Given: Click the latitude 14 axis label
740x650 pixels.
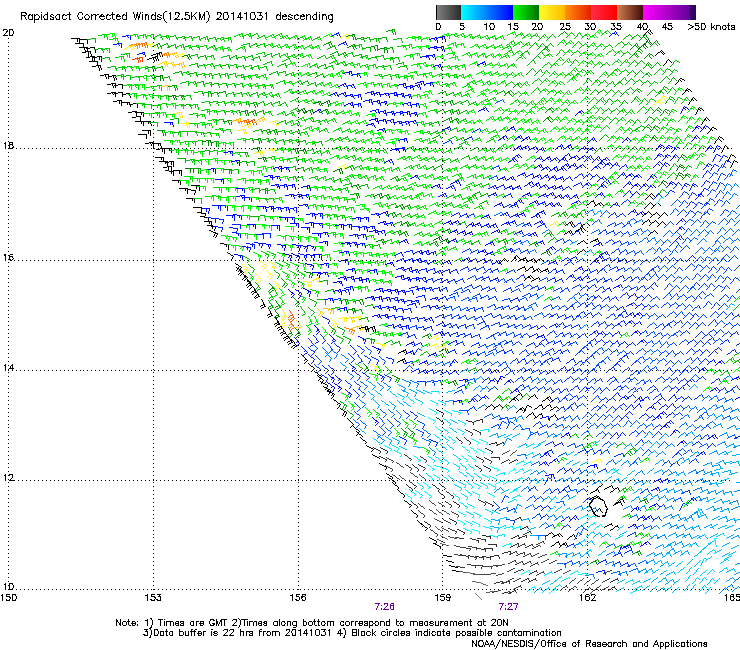Looking at the screenshot, I should pyautogui.click(x=8, y=368).
